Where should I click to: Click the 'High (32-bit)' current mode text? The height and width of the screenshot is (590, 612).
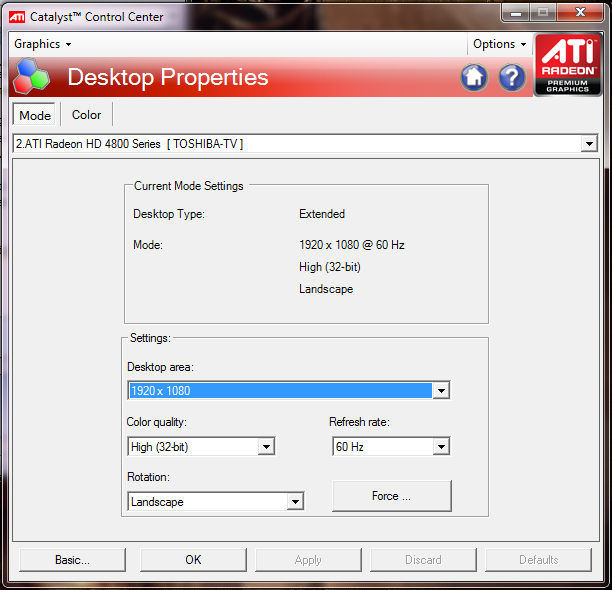(330, 267)
